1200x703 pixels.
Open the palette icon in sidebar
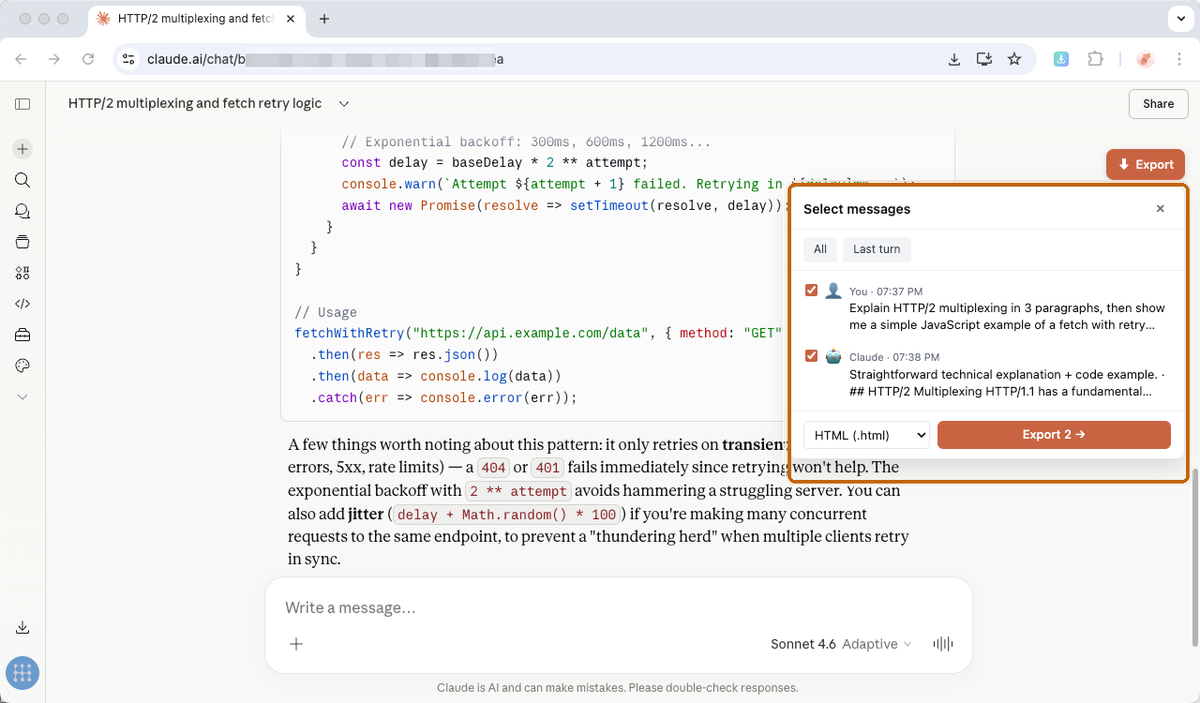22,366
